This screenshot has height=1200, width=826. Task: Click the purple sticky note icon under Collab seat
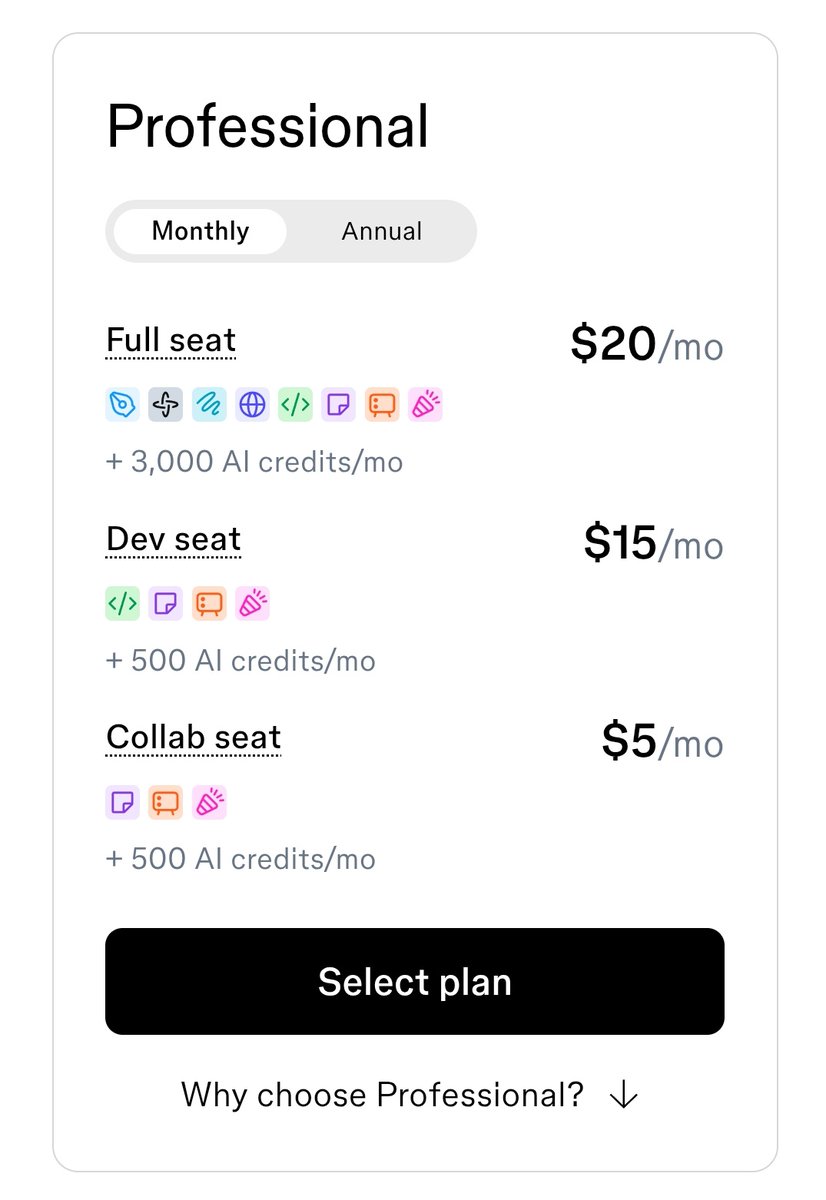click(122, 802)
